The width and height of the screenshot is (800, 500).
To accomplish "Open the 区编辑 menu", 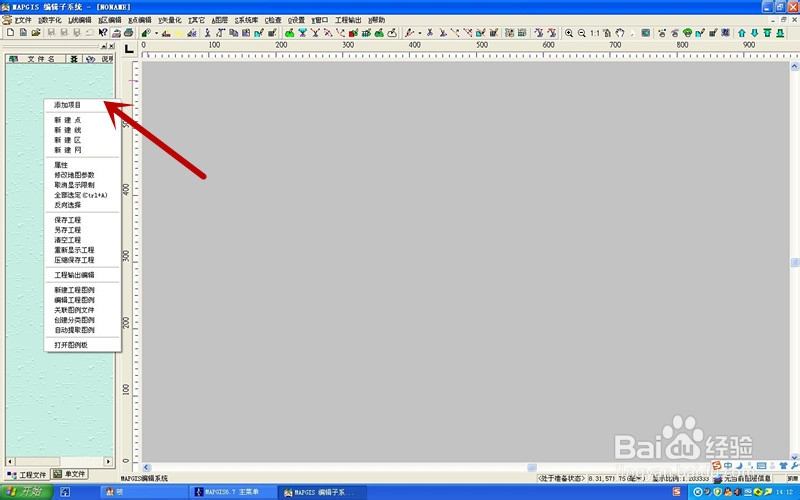I will coord(110,20).
